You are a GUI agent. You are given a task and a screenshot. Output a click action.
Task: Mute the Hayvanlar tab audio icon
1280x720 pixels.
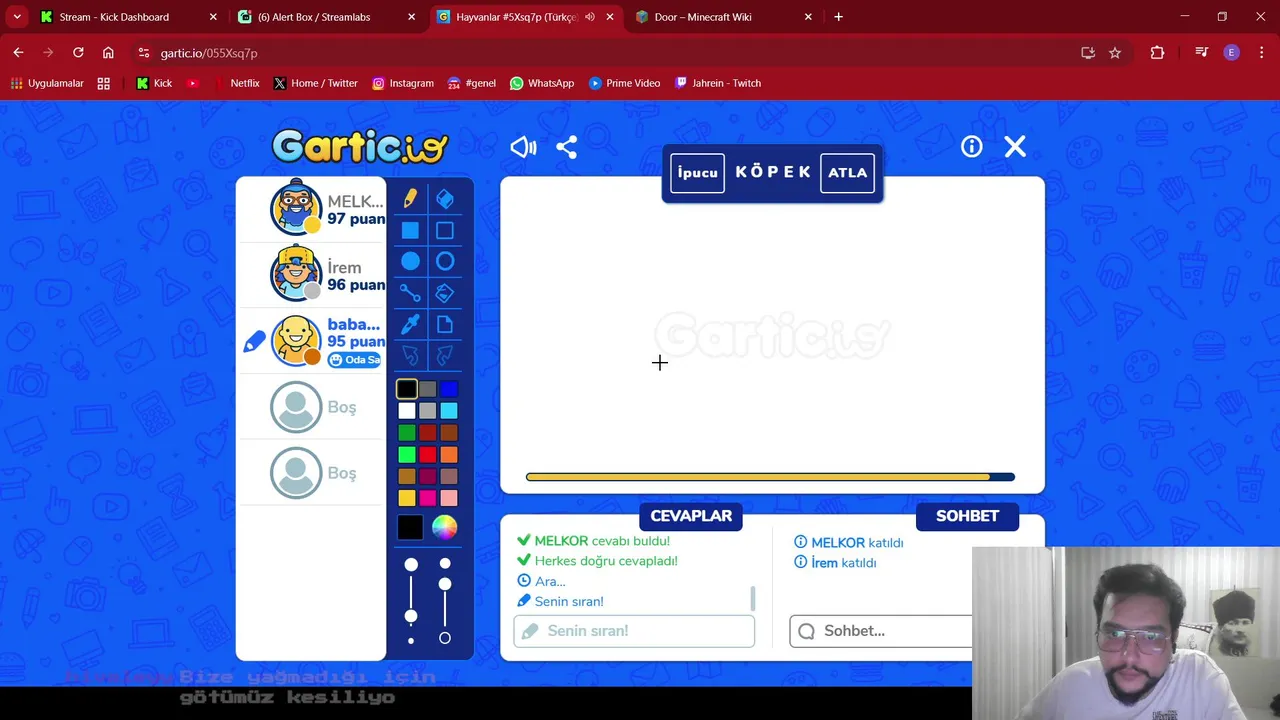point(589,17)
